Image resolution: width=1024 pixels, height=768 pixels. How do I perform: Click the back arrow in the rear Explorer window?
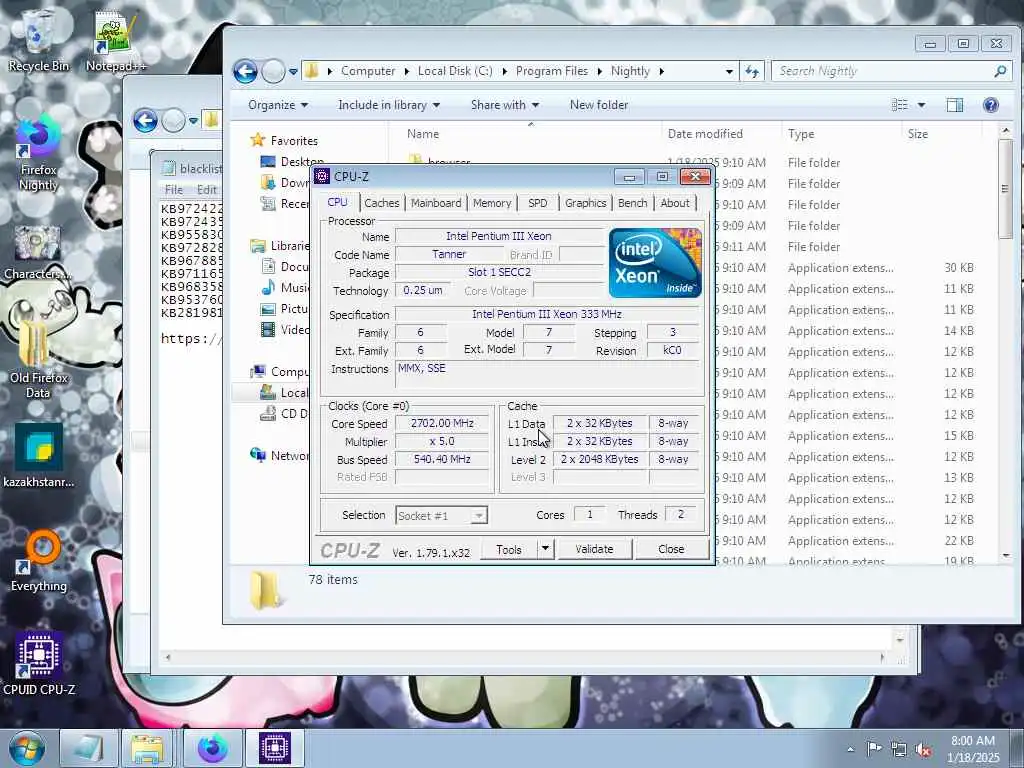145,120
